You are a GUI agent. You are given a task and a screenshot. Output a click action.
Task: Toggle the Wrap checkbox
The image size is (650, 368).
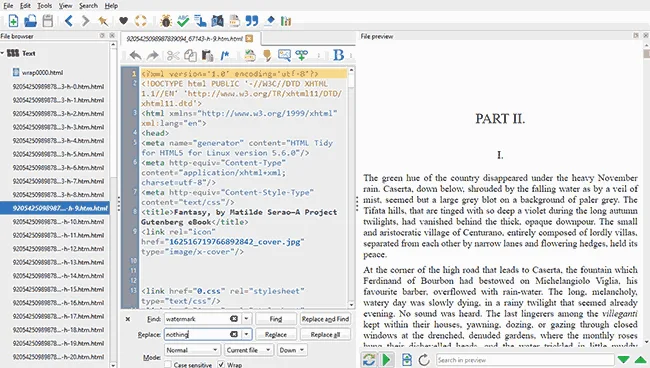[x=221, y=365]
